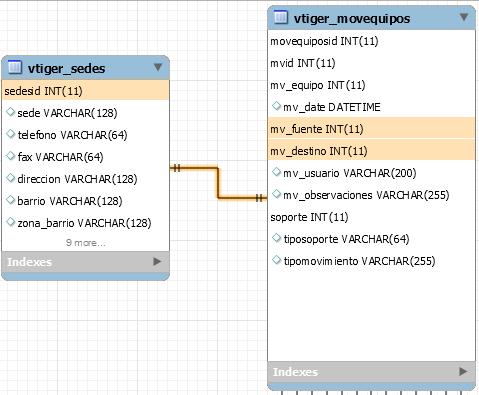Select the mv_fuente INT(11) column row
479x395 pixels.
tap(371, 128)
